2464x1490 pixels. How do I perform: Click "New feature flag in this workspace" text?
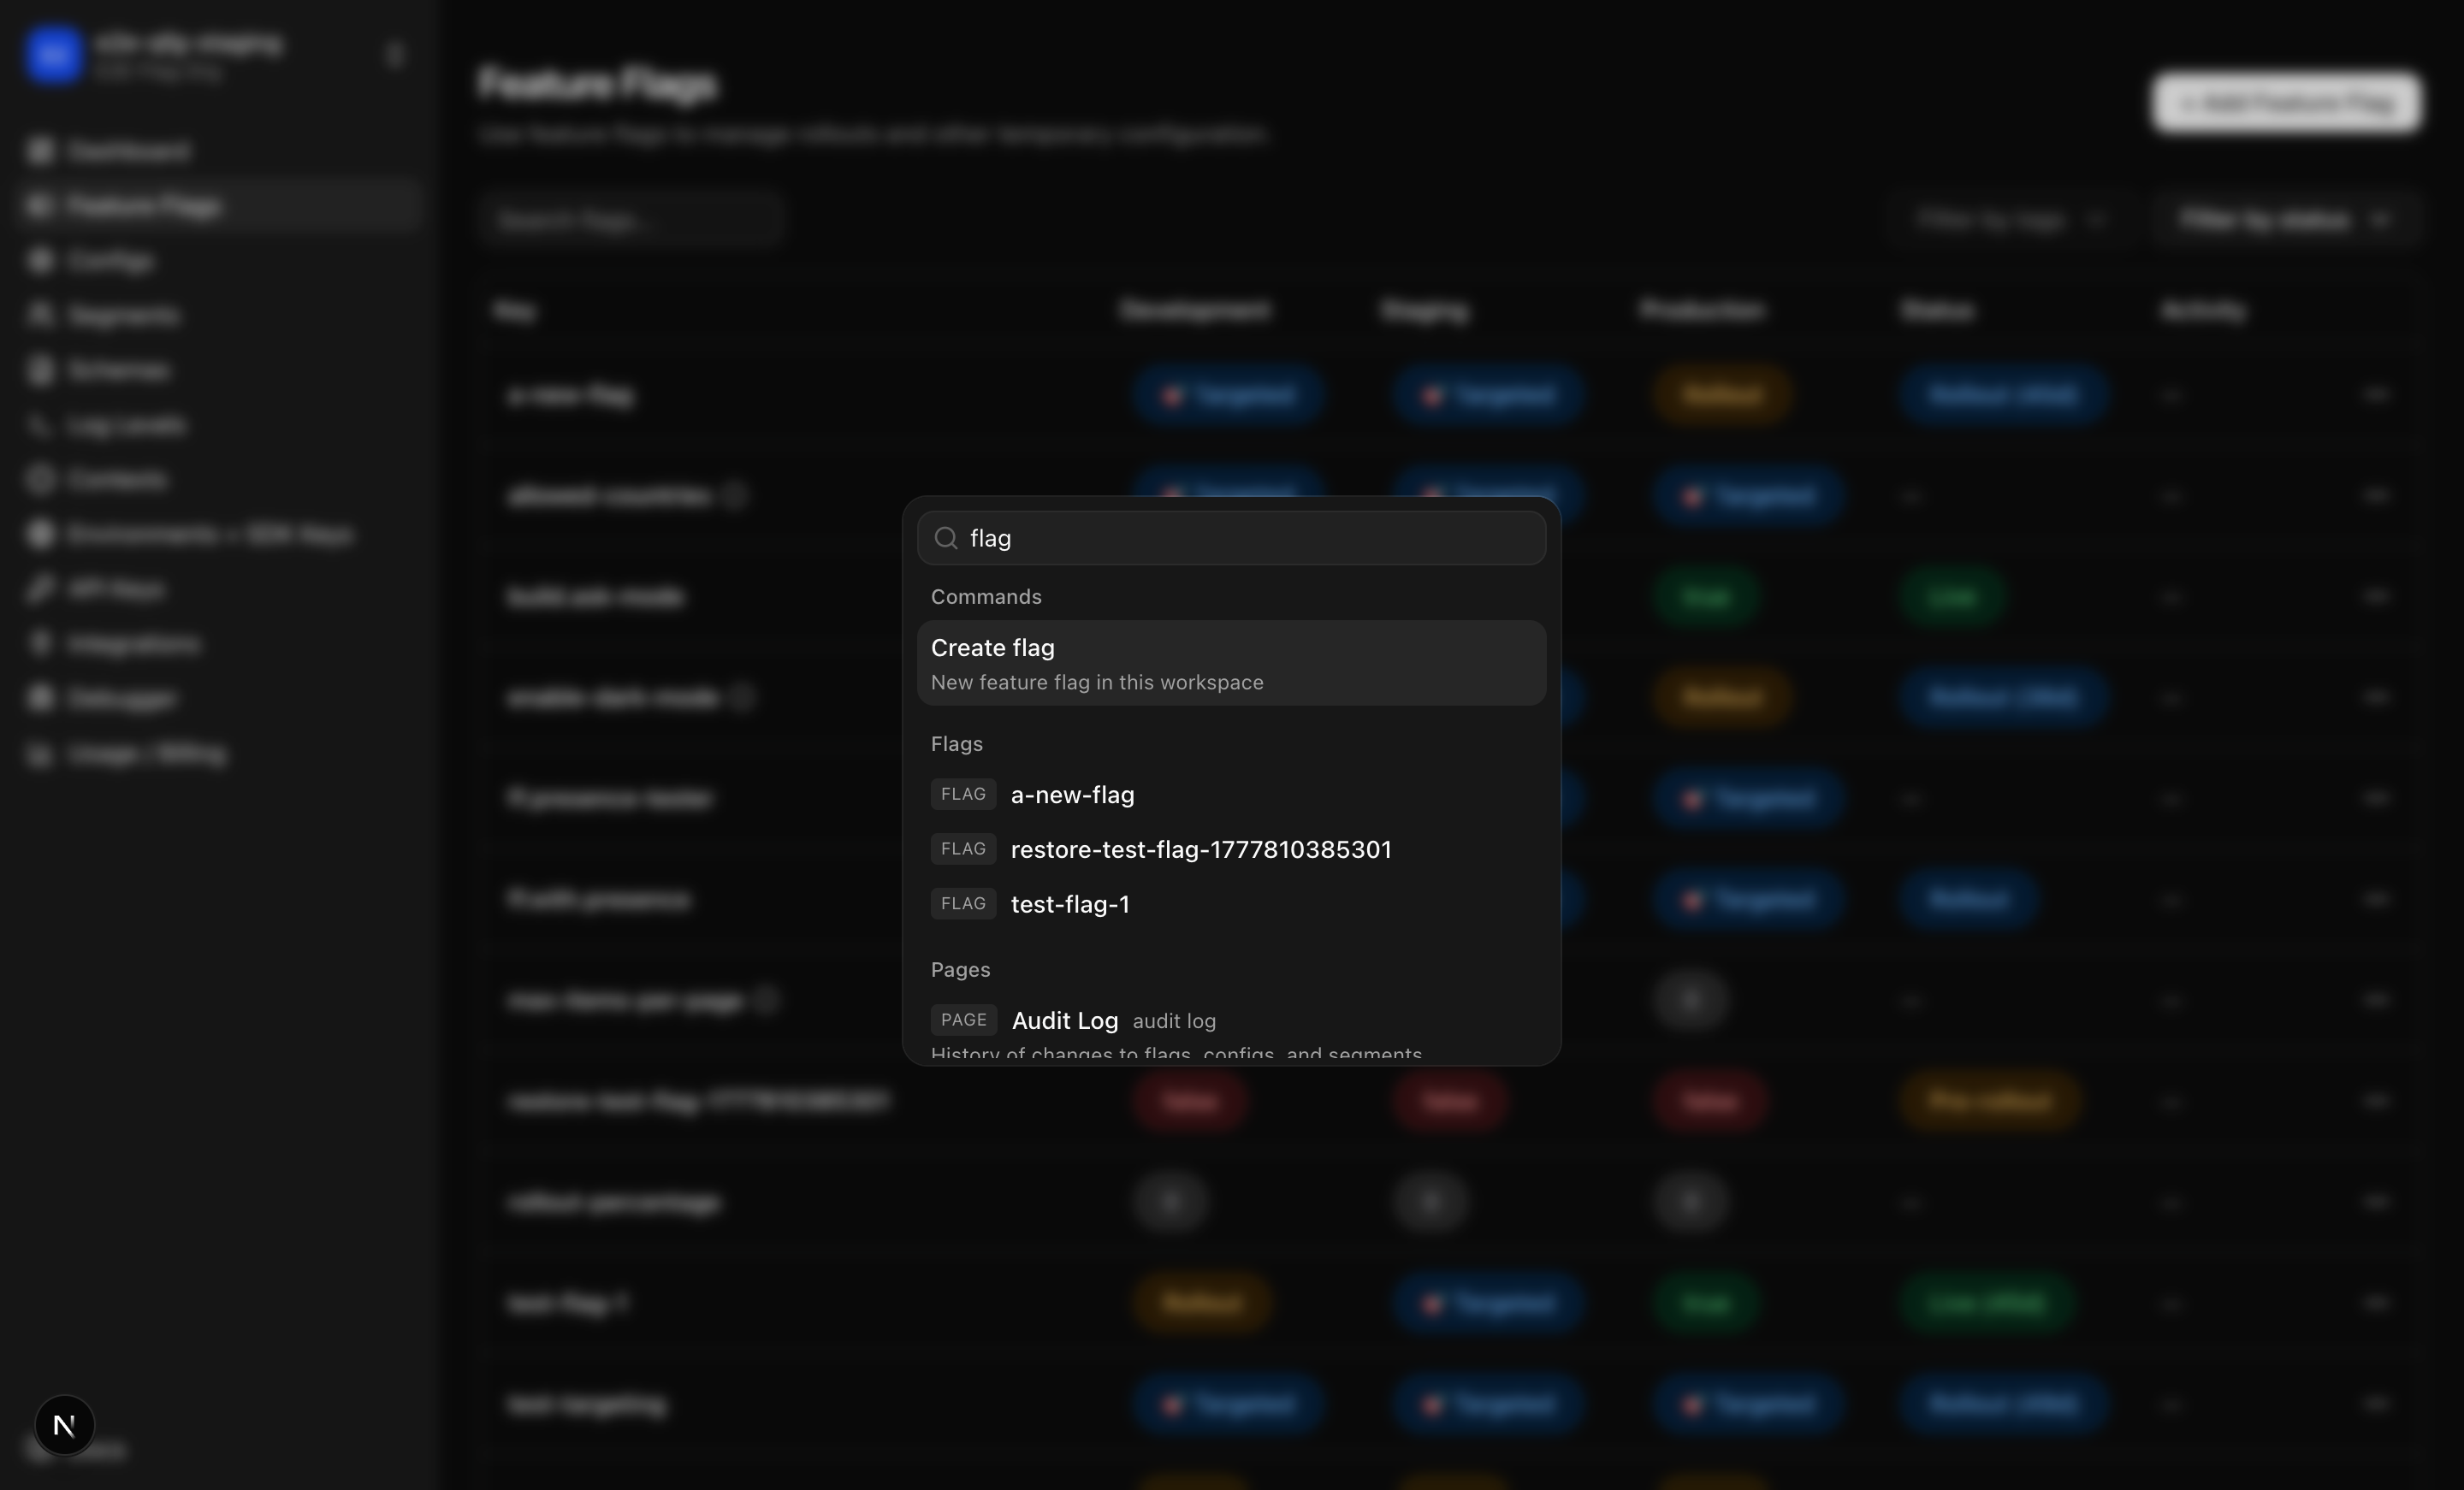pos(1097,683)
